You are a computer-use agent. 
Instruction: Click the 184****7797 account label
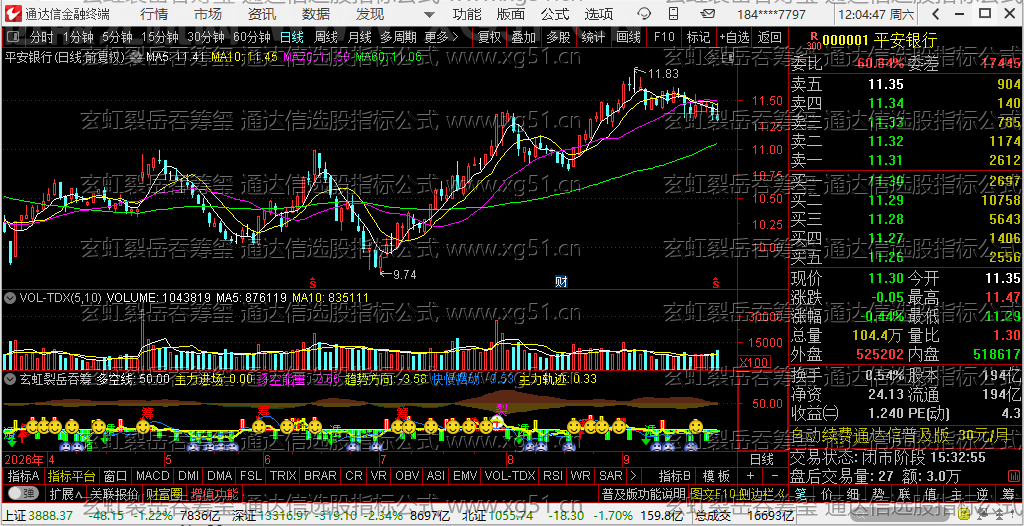click(771, 14)
